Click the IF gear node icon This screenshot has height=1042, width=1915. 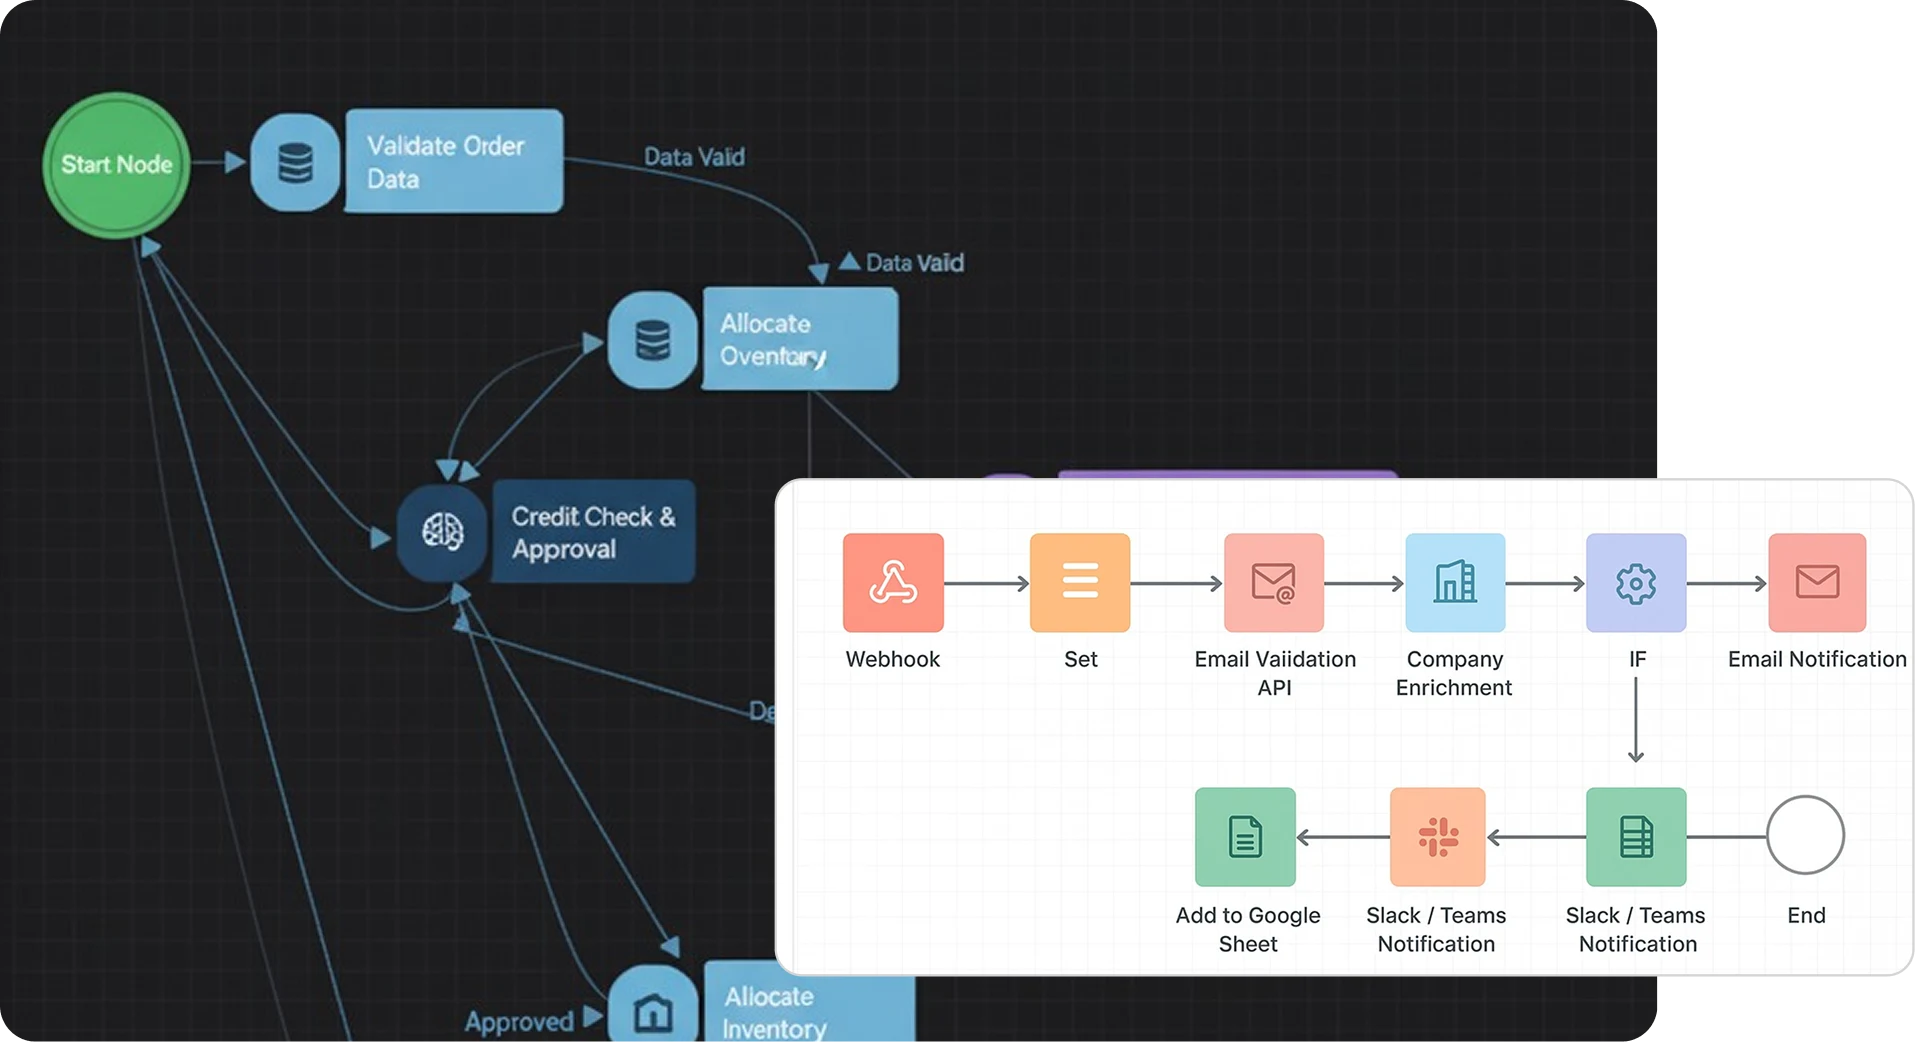(x=1635, y=582)
